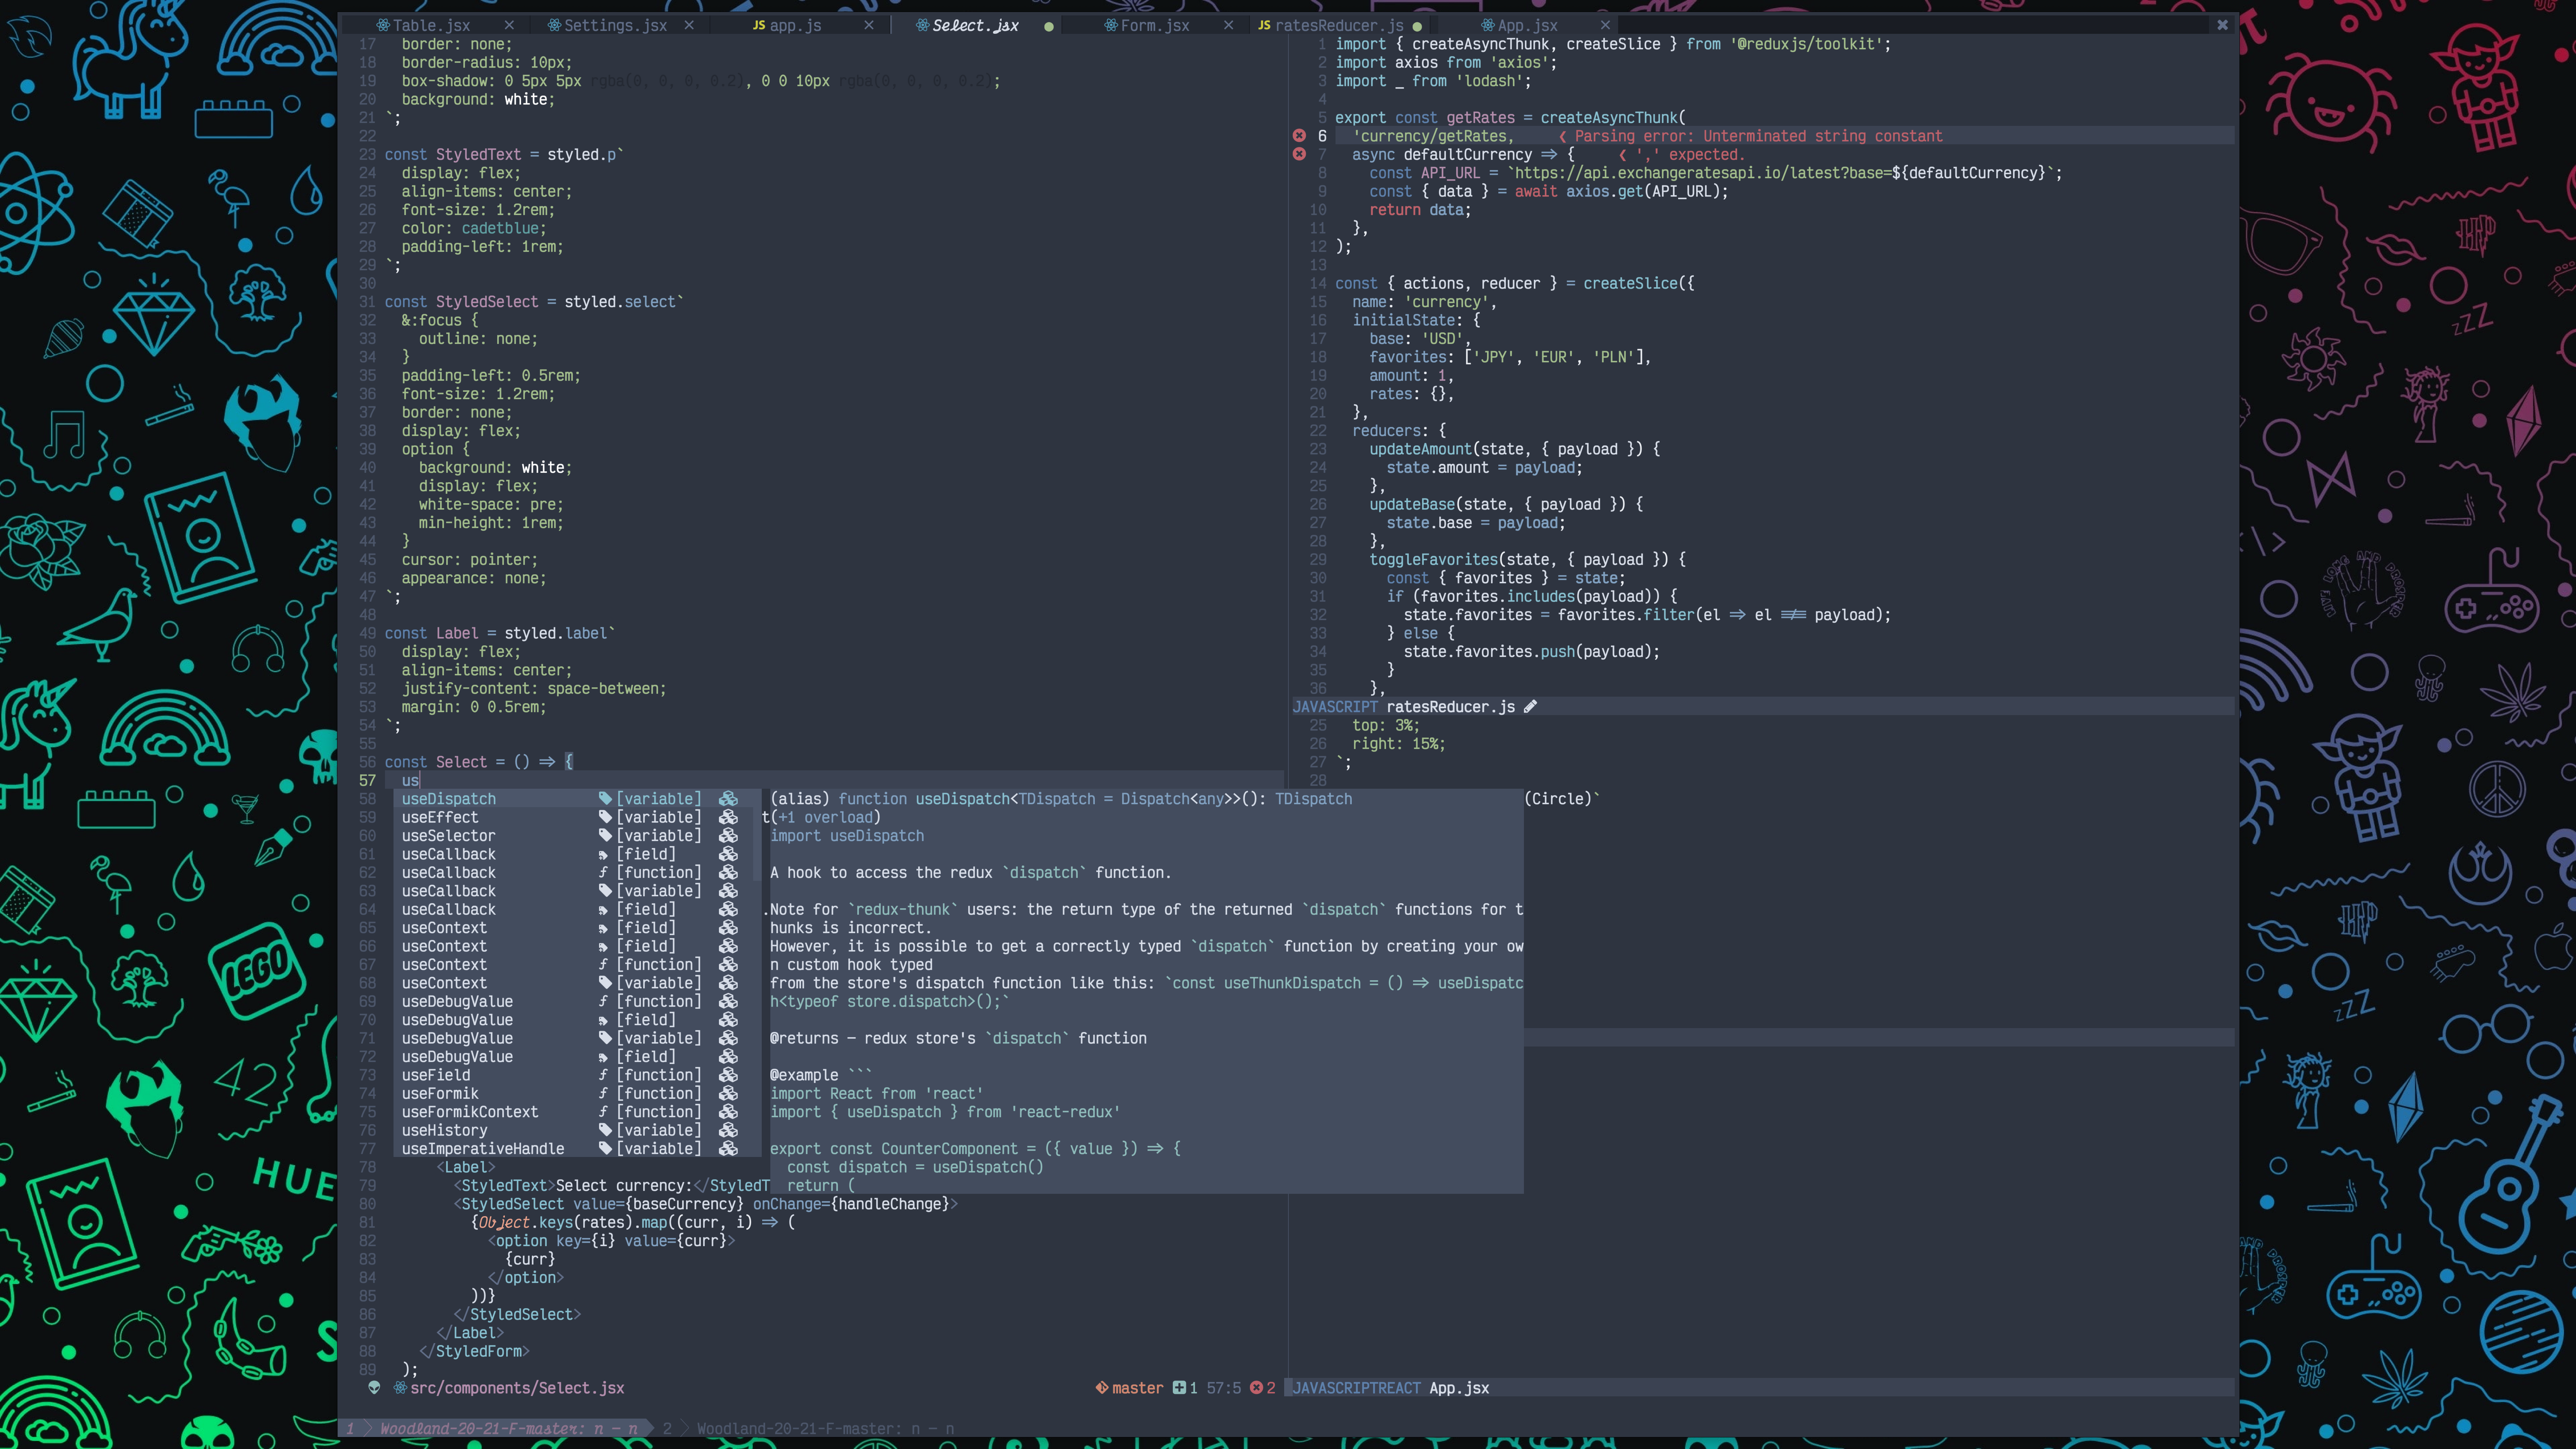Click the modified dot on Select.jsx tab
The height and width of the screenshot is (1449, 2576).
pyautogui.click(x=1048, y=27)
